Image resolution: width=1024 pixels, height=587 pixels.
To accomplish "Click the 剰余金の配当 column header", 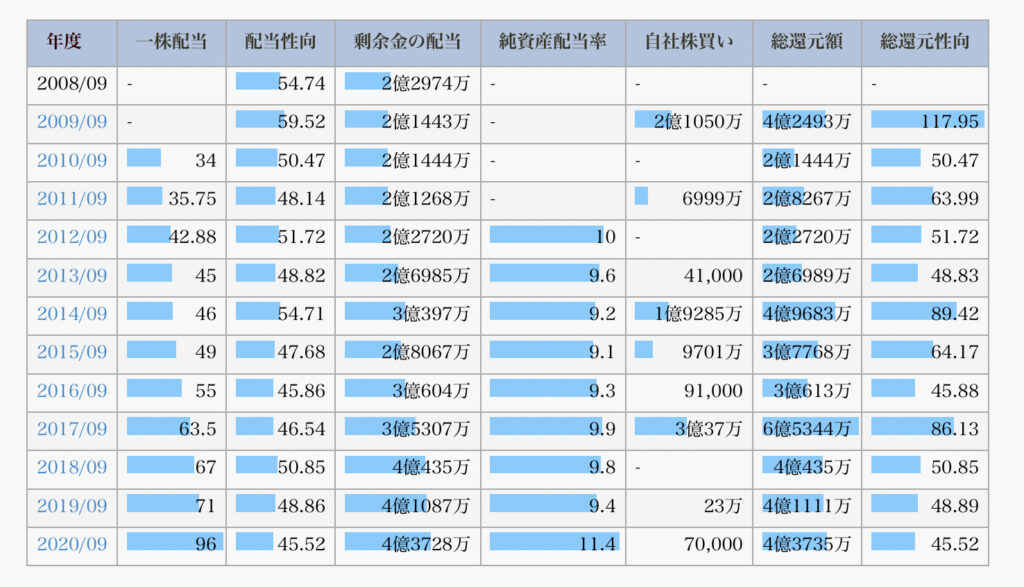I will pos(408,43).
